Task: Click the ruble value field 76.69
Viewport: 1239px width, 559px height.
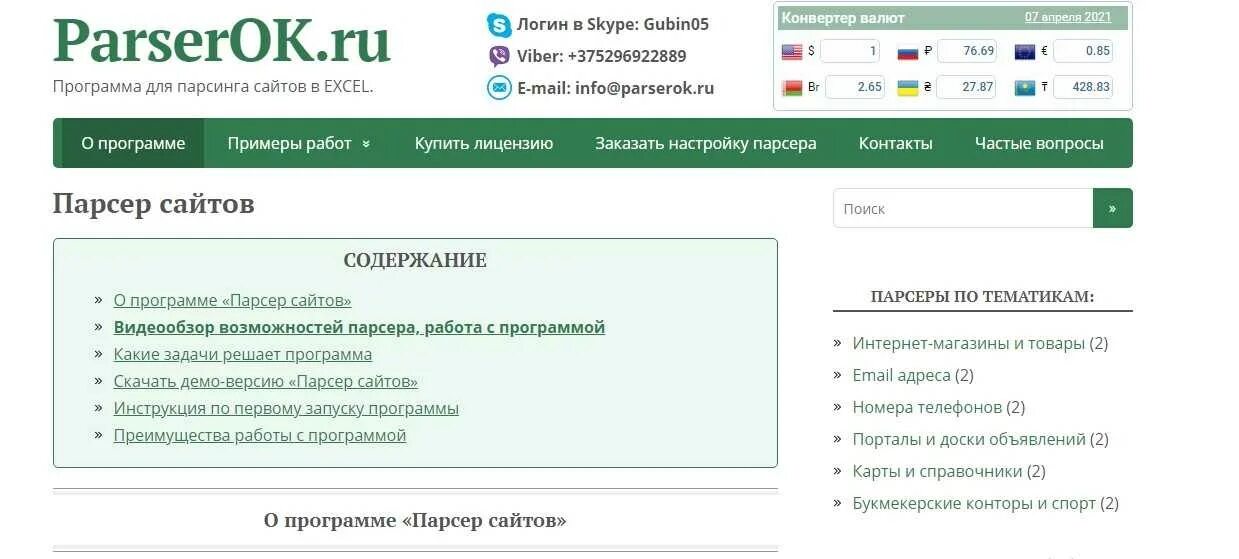Action: click(x=967, y=51)
